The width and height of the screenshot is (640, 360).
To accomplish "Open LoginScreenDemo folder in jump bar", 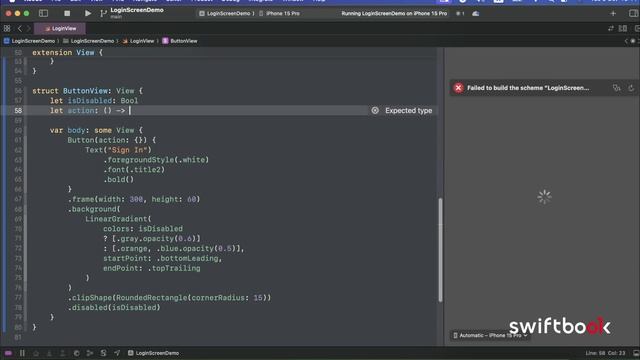I will 89,41.
